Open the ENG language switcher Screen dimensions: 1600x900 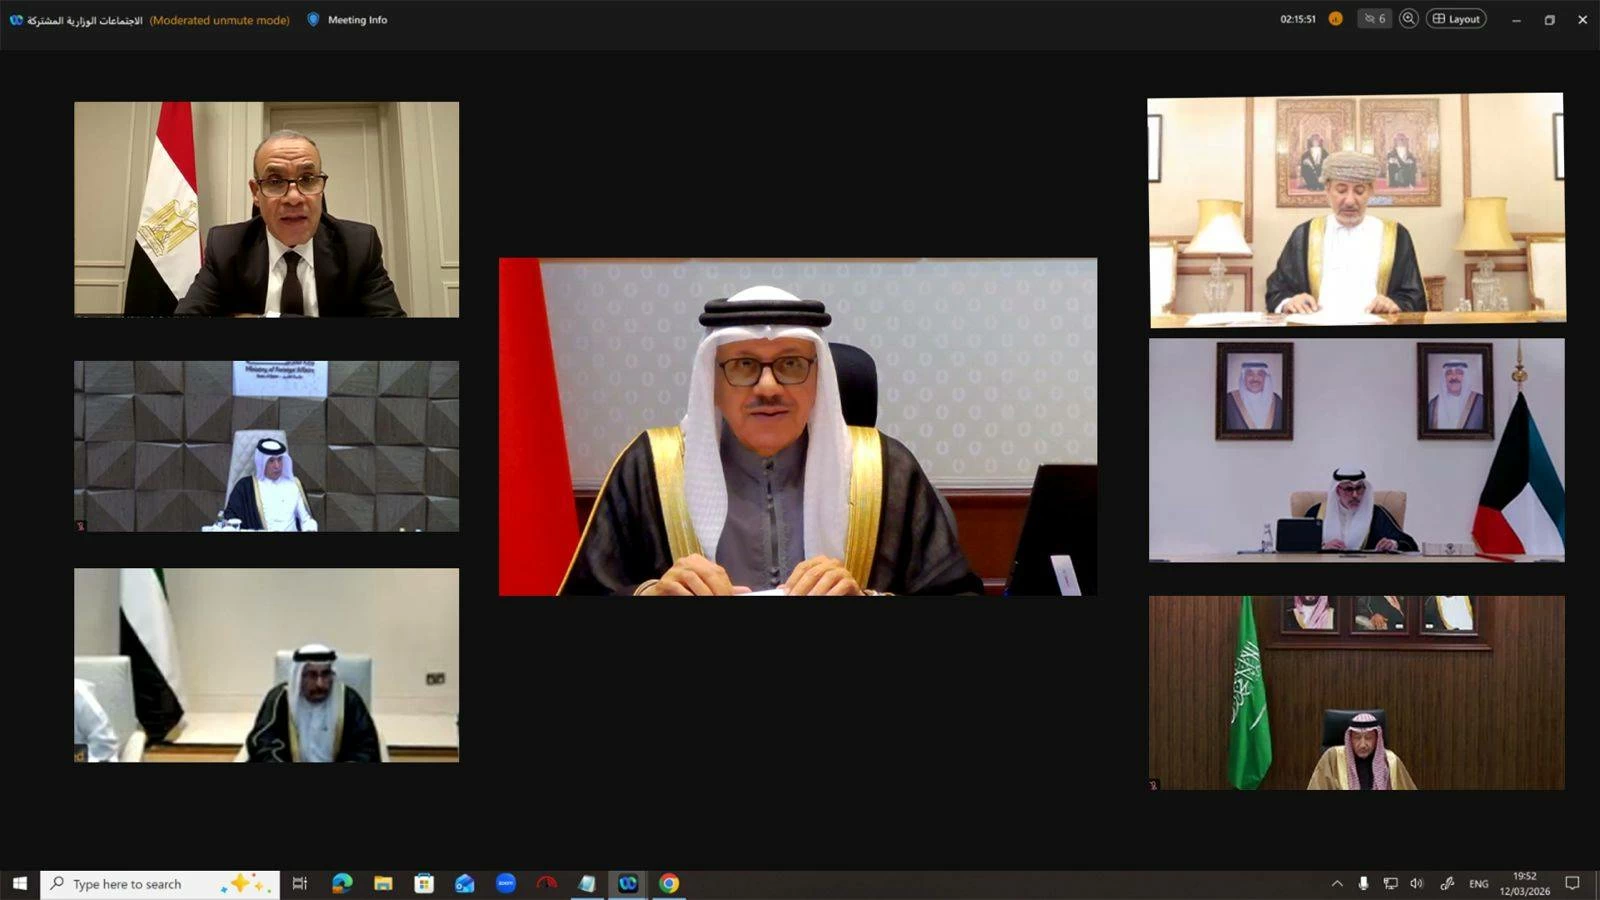1478,883
